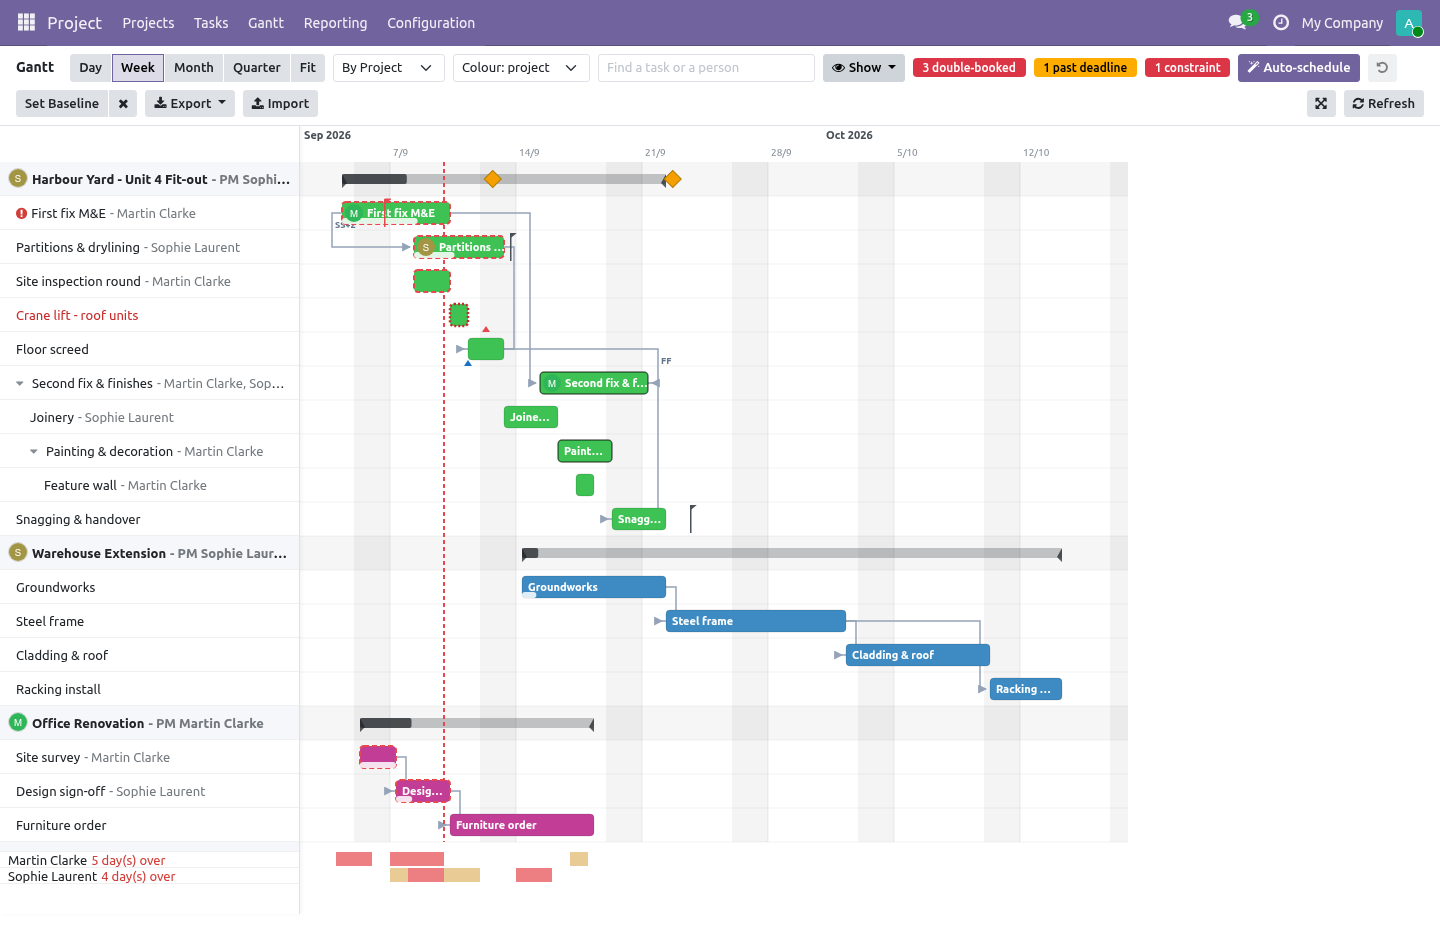Screen dimensions: 1440x938
Task: Select the Feature wall task bar
Action: (x=585, y=485)
